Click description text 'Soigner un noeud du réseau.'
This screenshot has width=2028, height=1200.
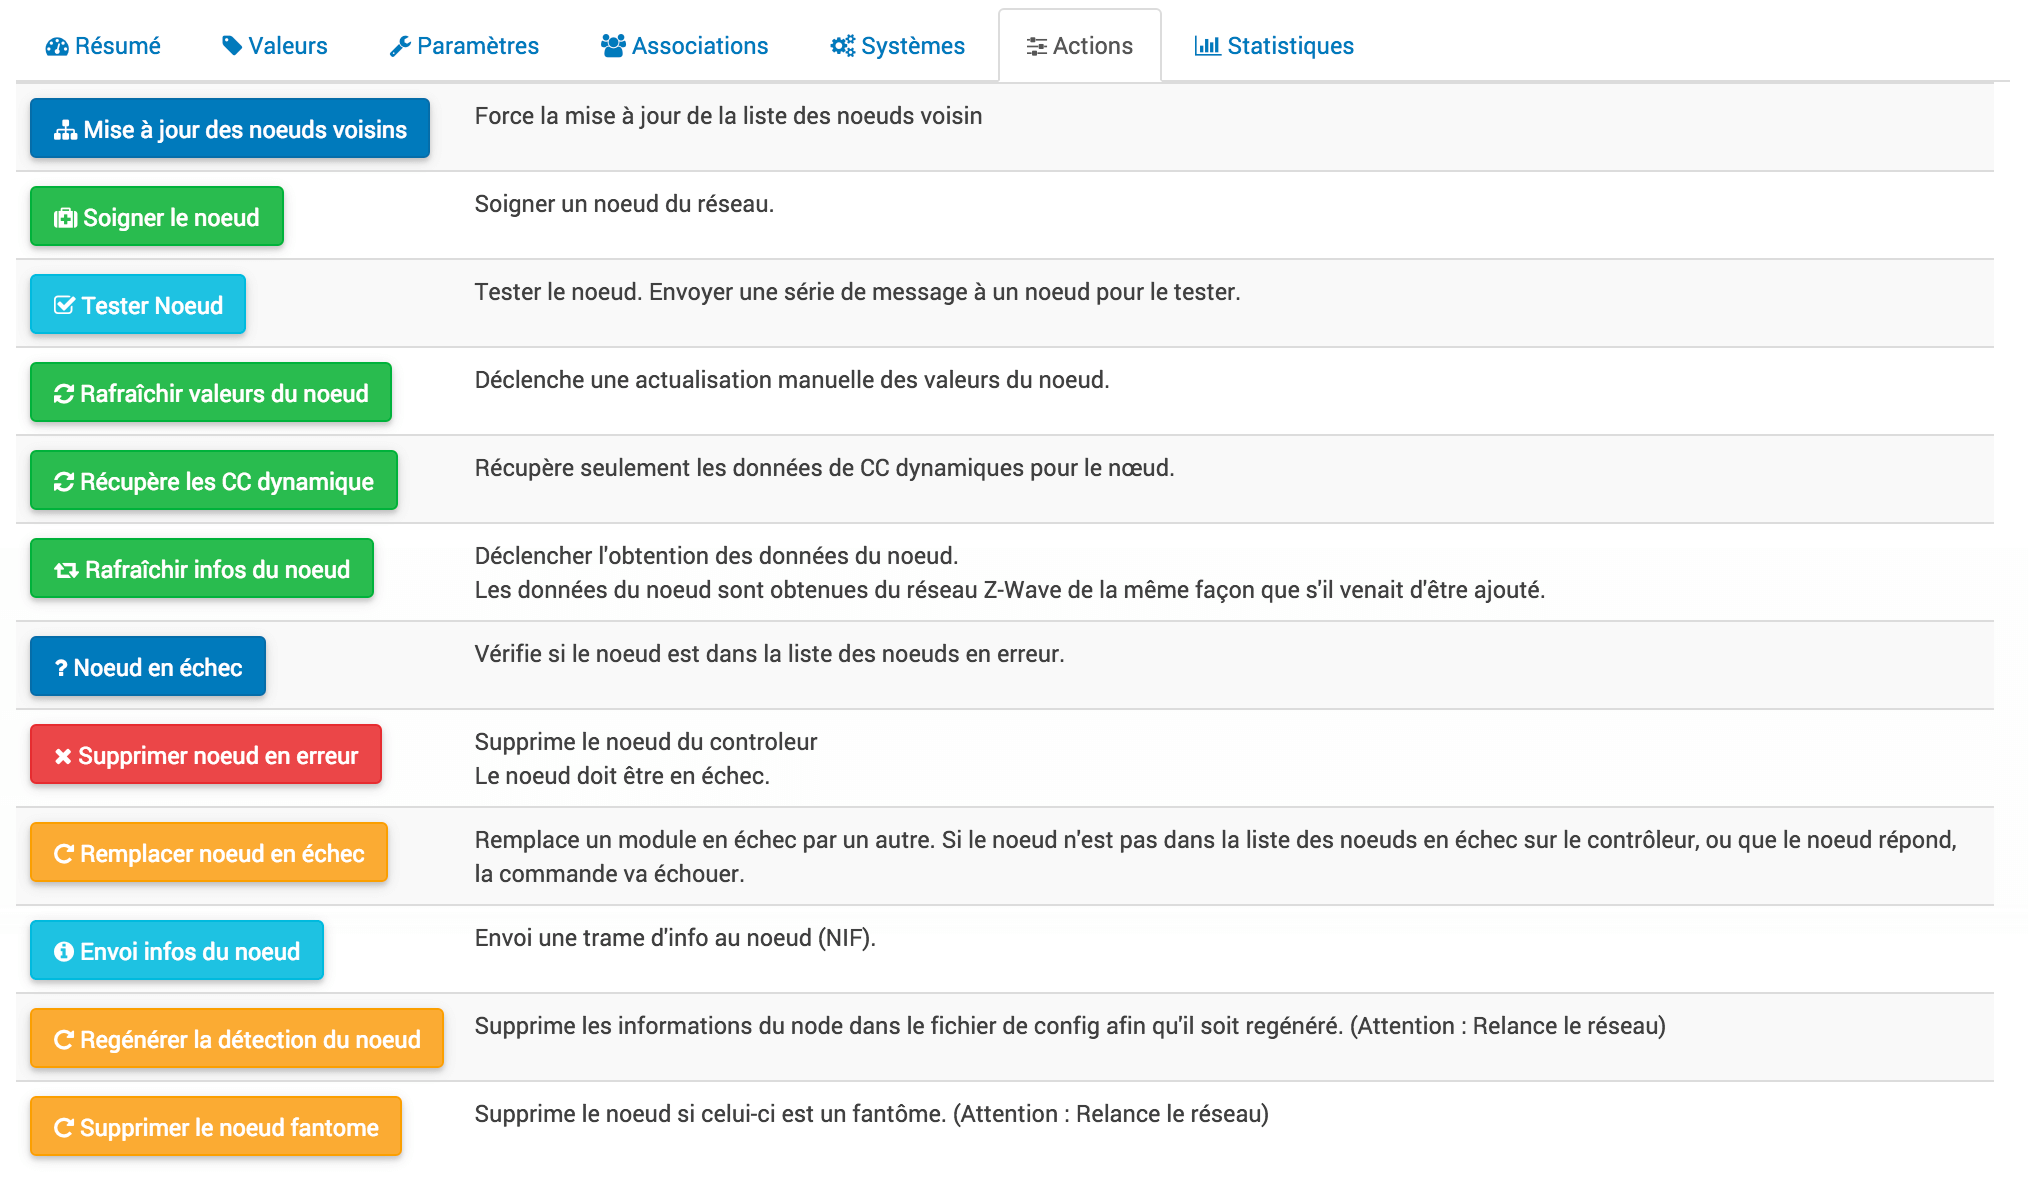click(x=624, y=204)
